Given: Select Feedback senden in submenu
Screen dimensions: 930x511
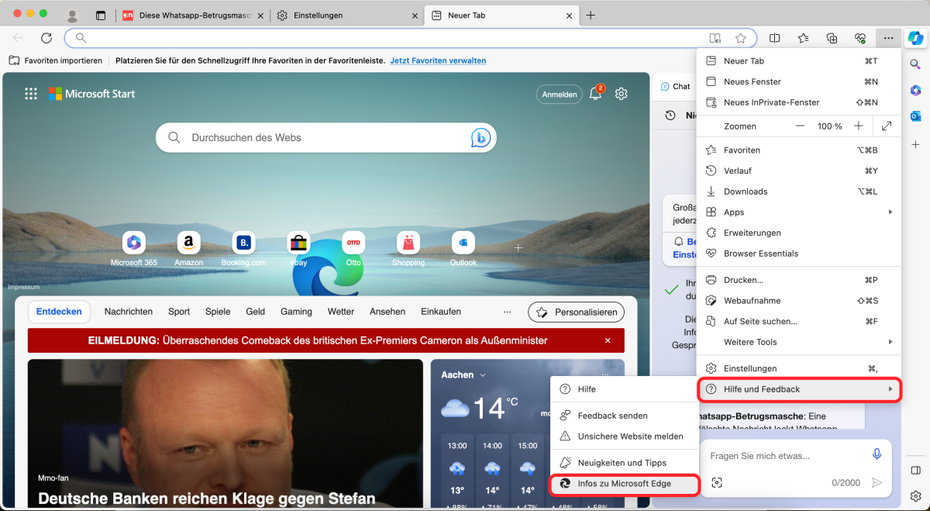Looking at the screenshot, I should (625, 416).
